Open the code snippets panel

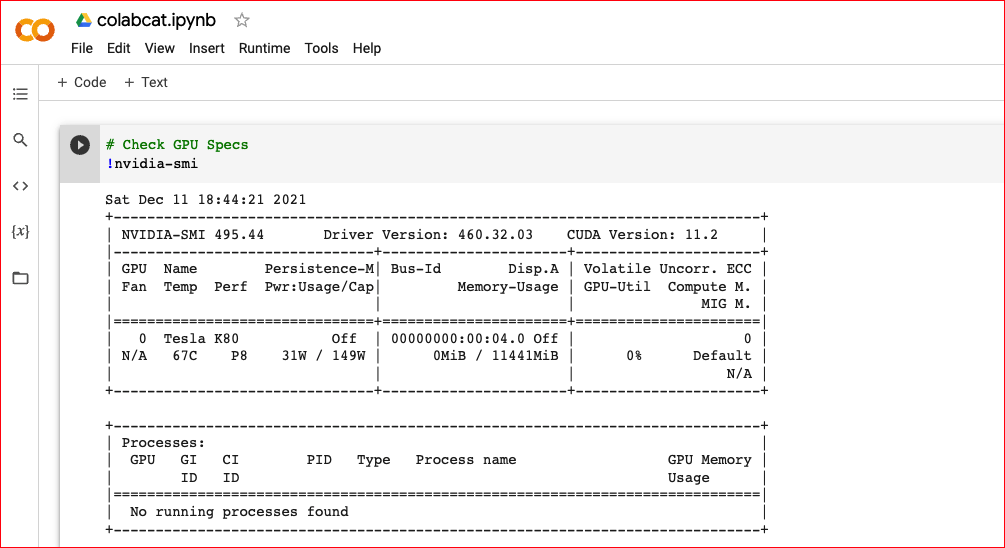[x=21, y=186]
